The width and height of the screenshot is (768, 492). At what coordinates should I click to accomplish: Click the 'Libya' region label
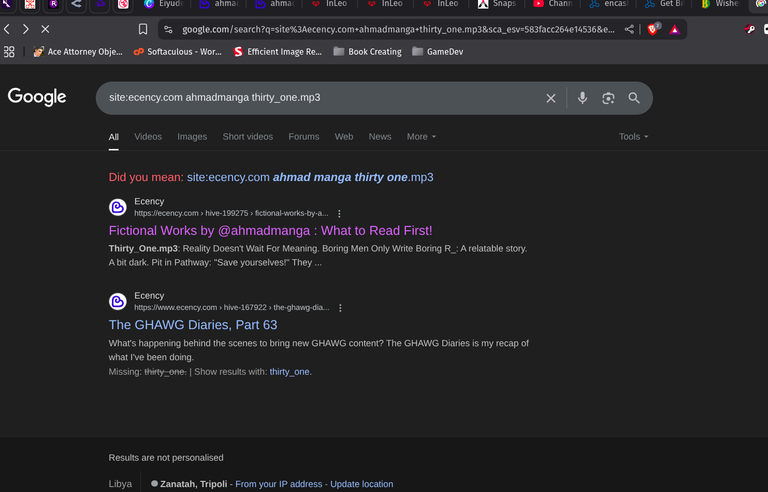tap(120, 484)
